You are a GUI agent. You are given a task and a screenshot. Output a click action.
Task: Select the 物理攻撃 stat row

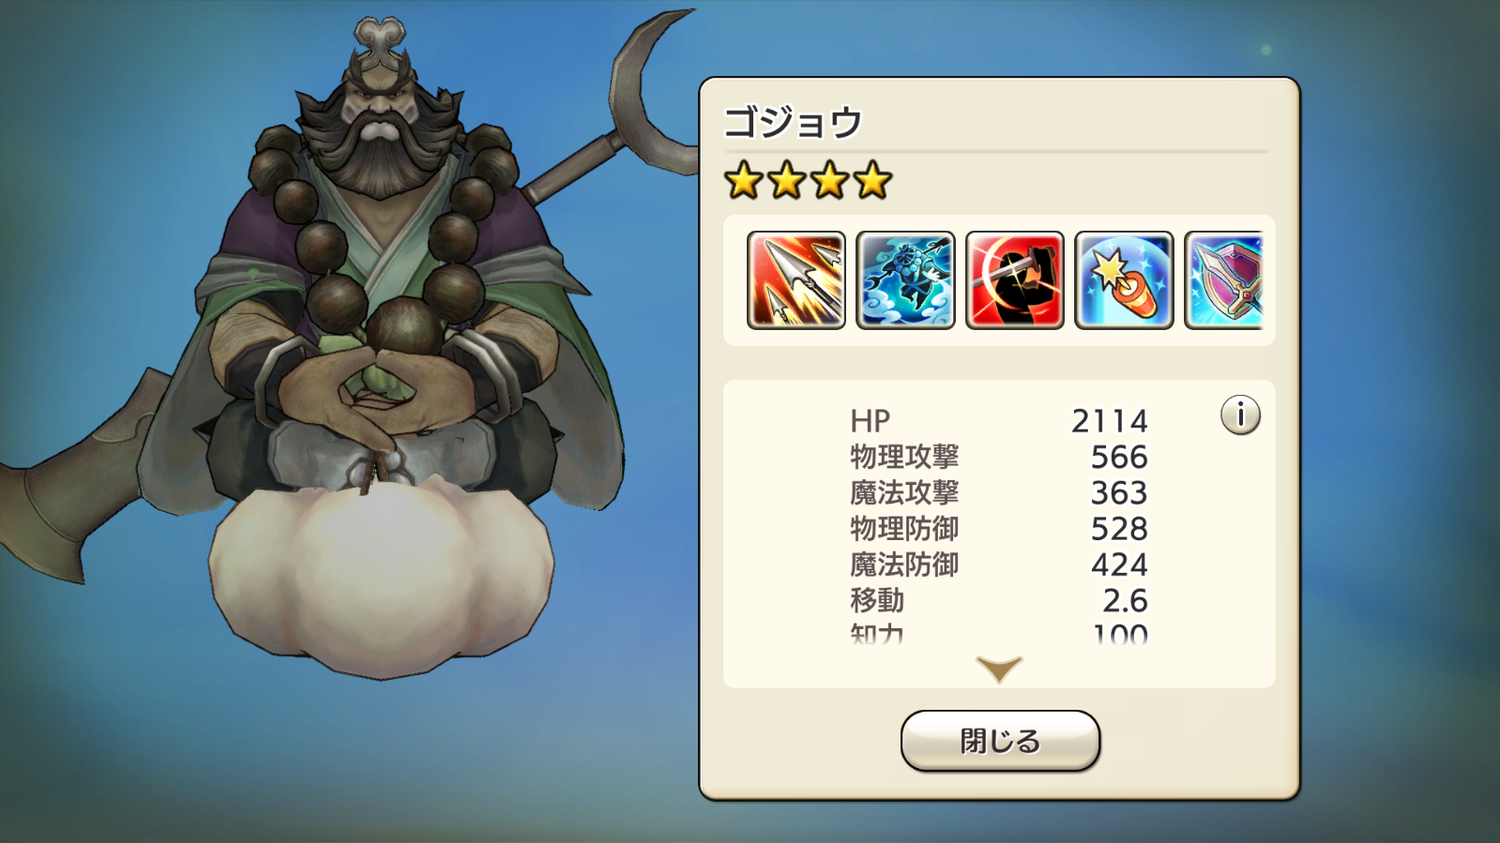click(x=999, y=457)
